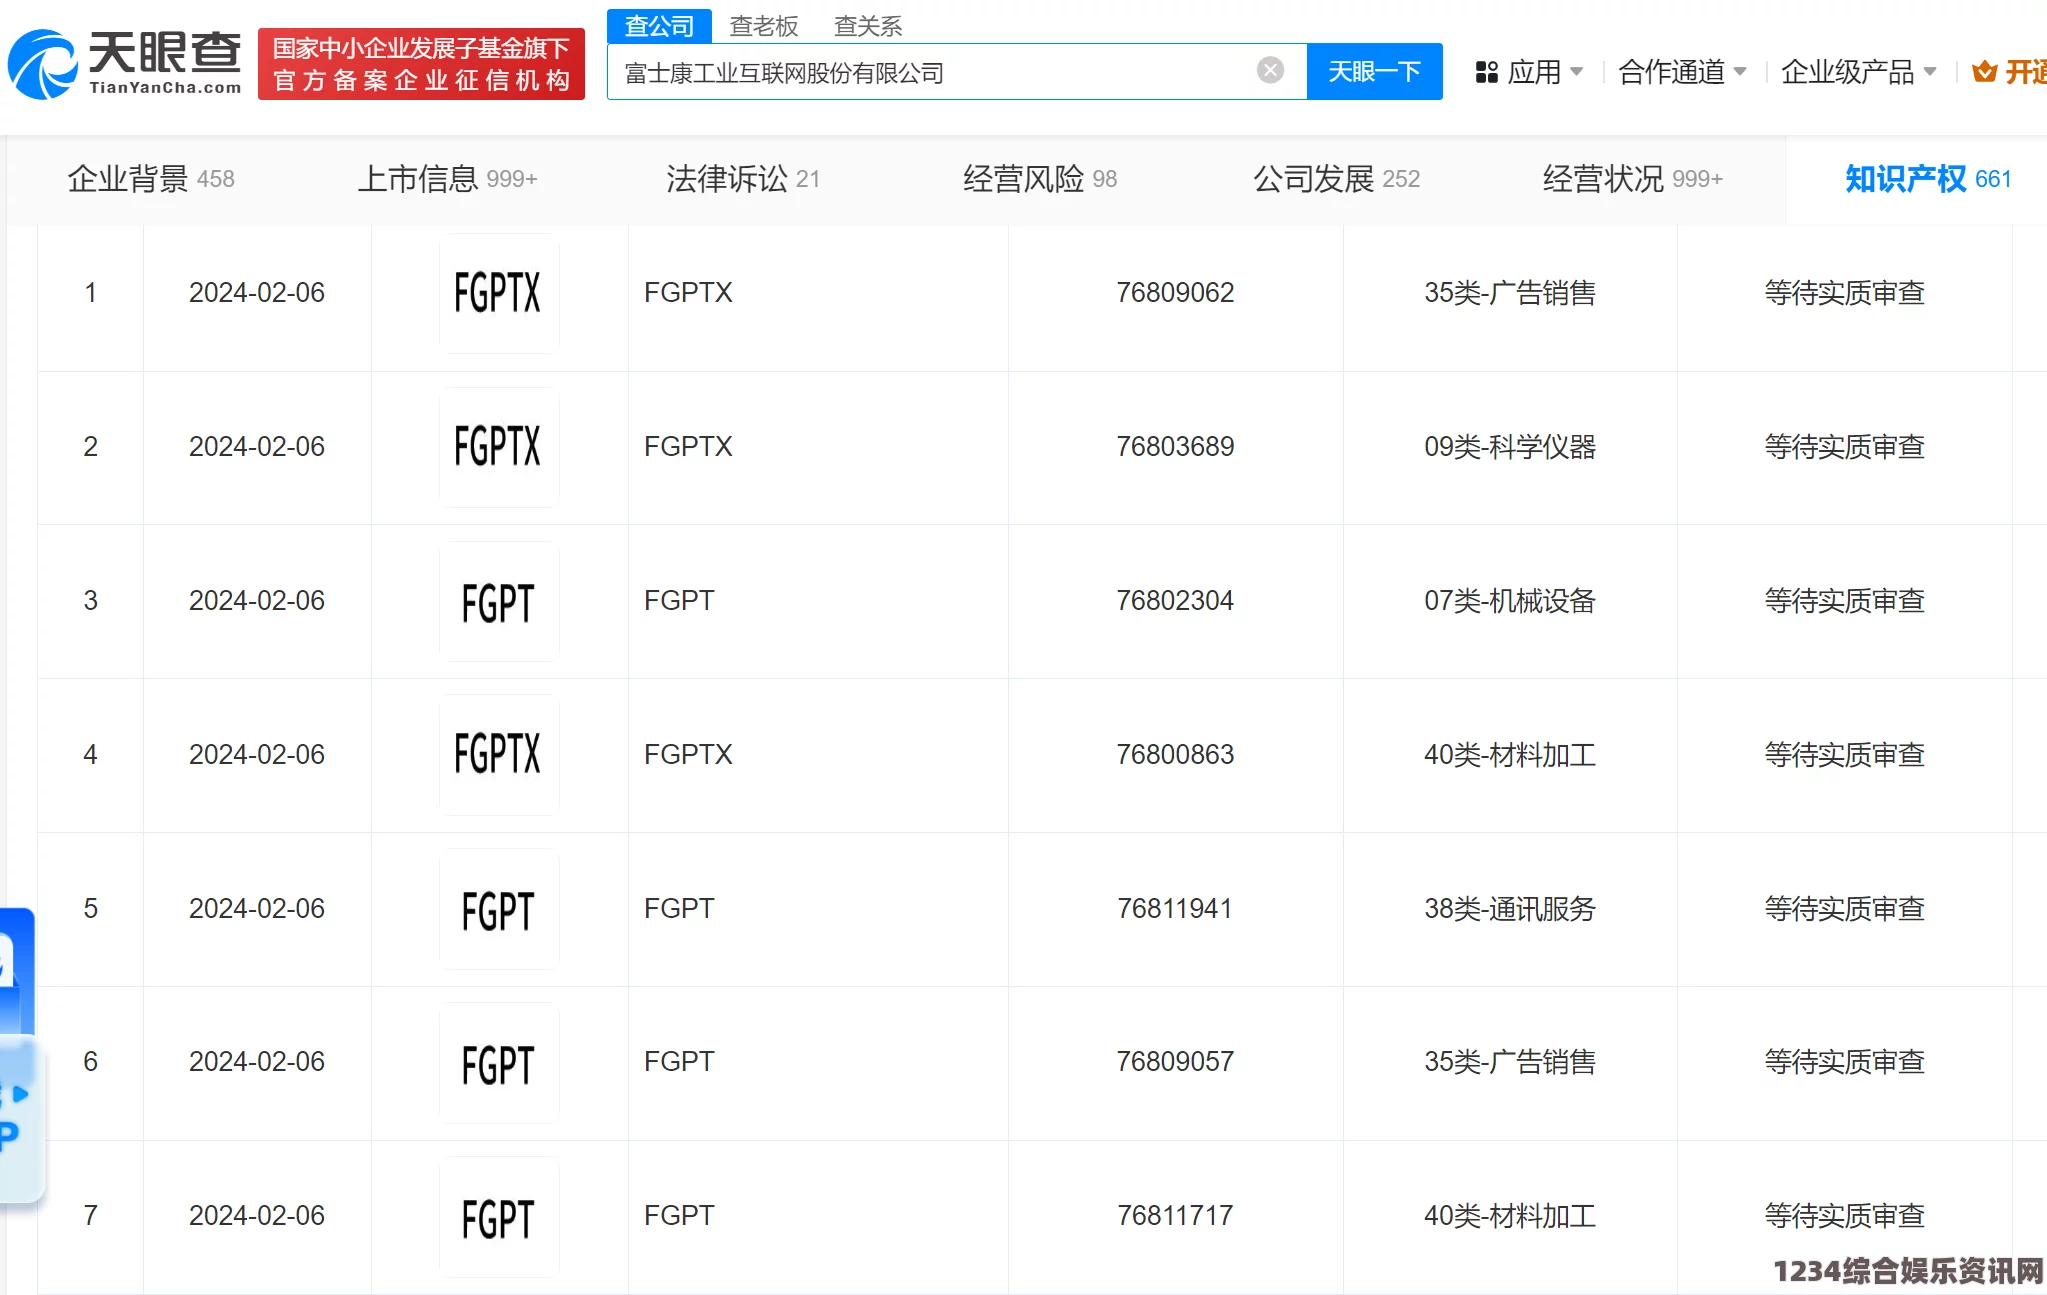The height and width of the screenshot is (1295, 2047).
Task: Click the red 官方备案企业征信机构 banner
Action: pos(421,64)
